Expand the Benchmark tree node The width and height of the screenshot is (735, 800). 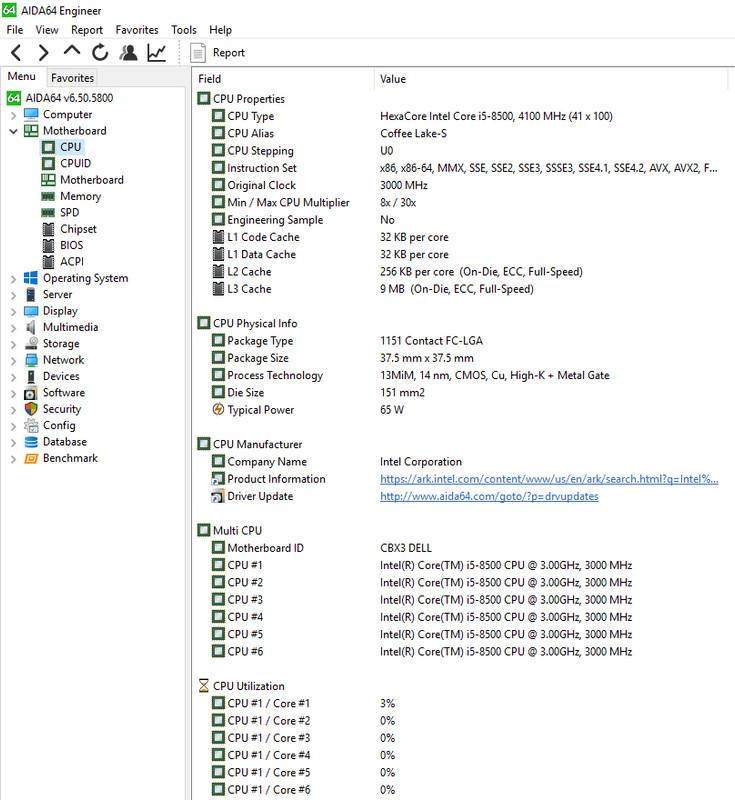(x=13, y=459)
